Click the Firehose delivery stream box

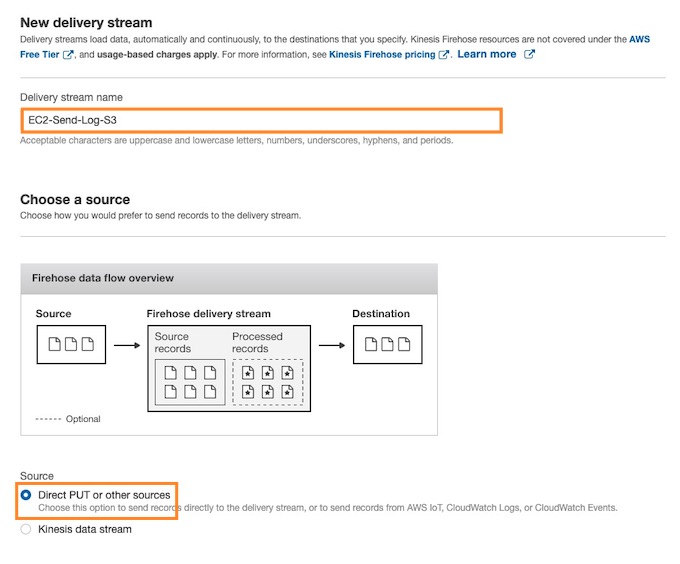click(x=229, y=368)
